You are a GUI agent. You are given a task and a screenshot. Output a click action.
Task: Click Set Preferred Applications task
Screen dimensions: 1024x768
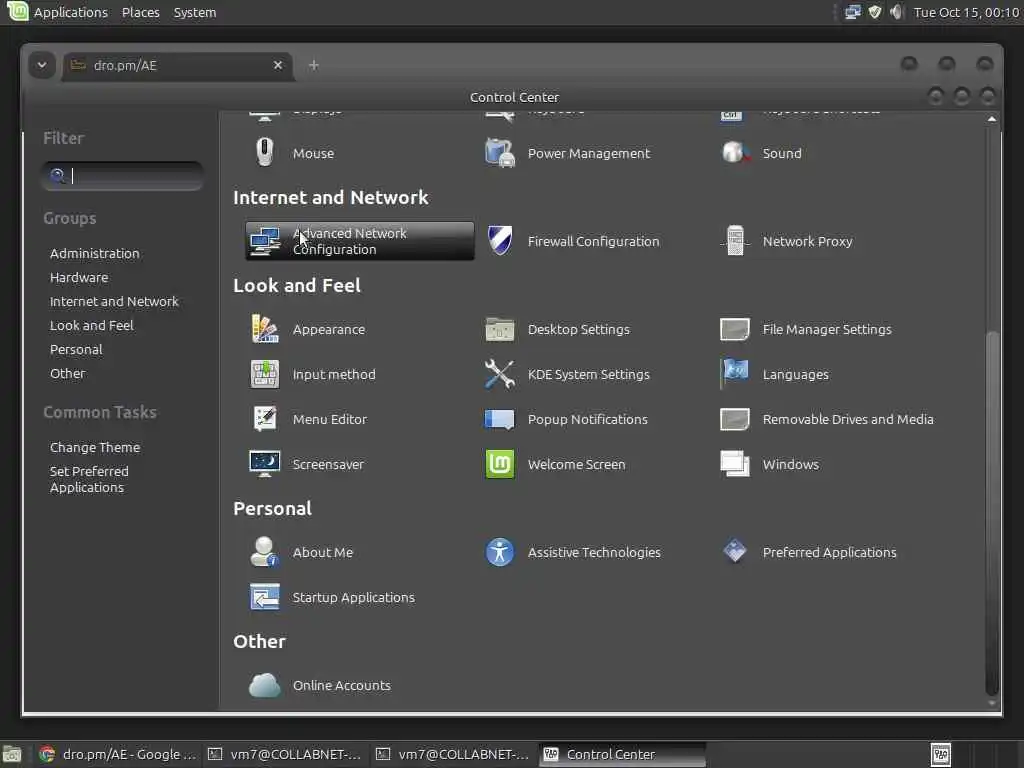tap(89, 479)
